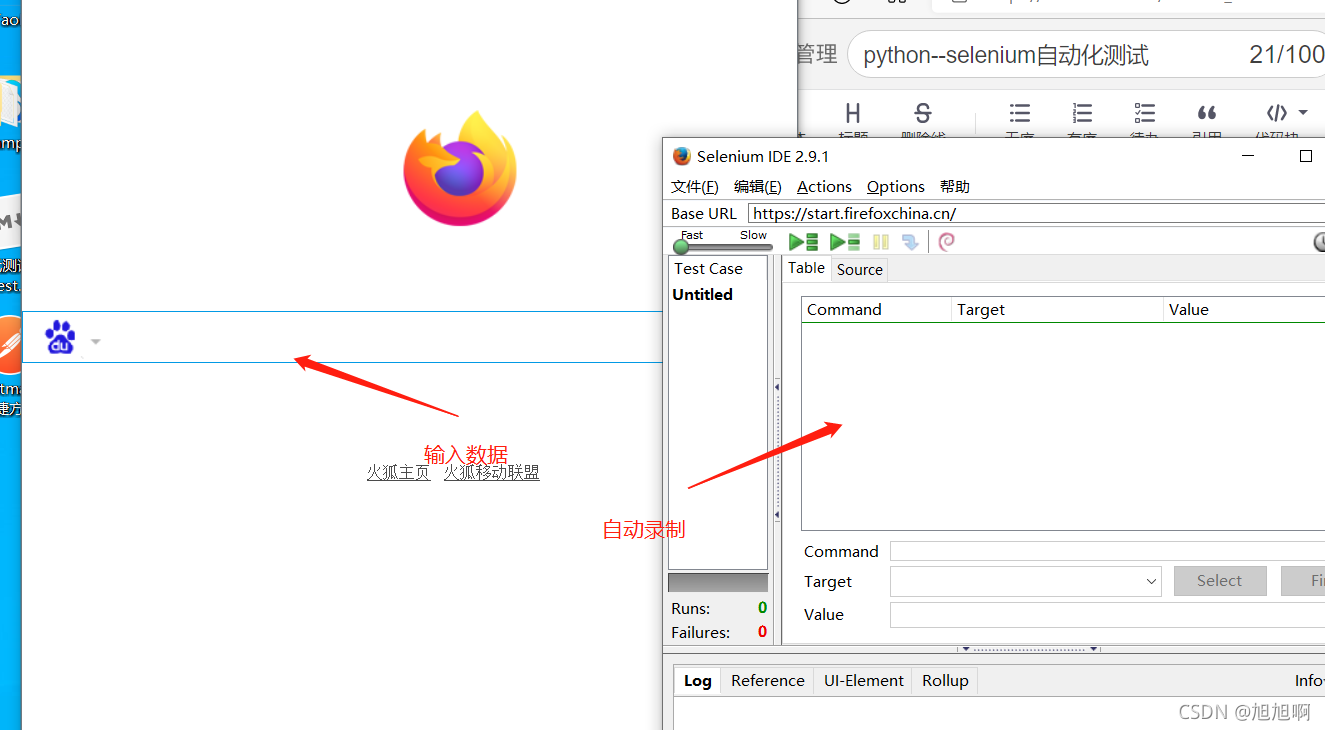The height and width of the screenshot is (730, 1325).
Task: Click the Command column header
Action: (876, 310)
